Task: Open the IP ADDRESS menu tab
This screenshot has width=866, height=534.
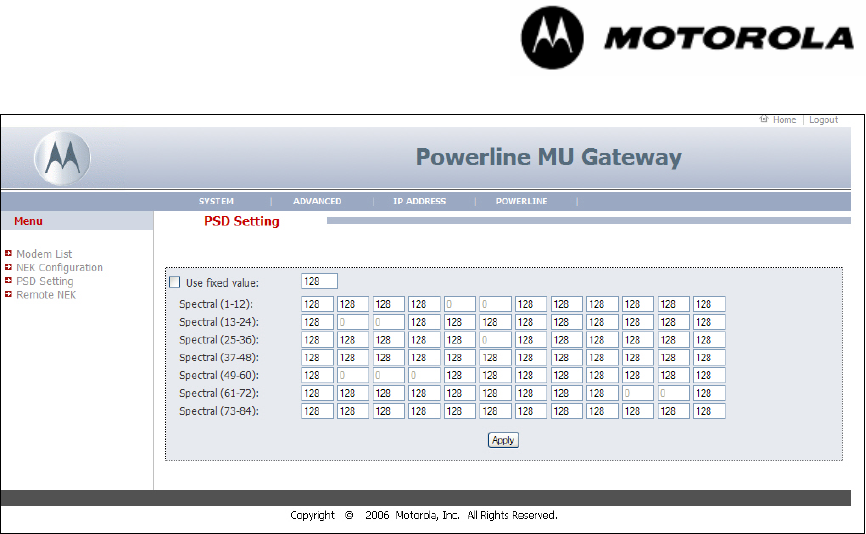Action: click(x=419, y=201)
